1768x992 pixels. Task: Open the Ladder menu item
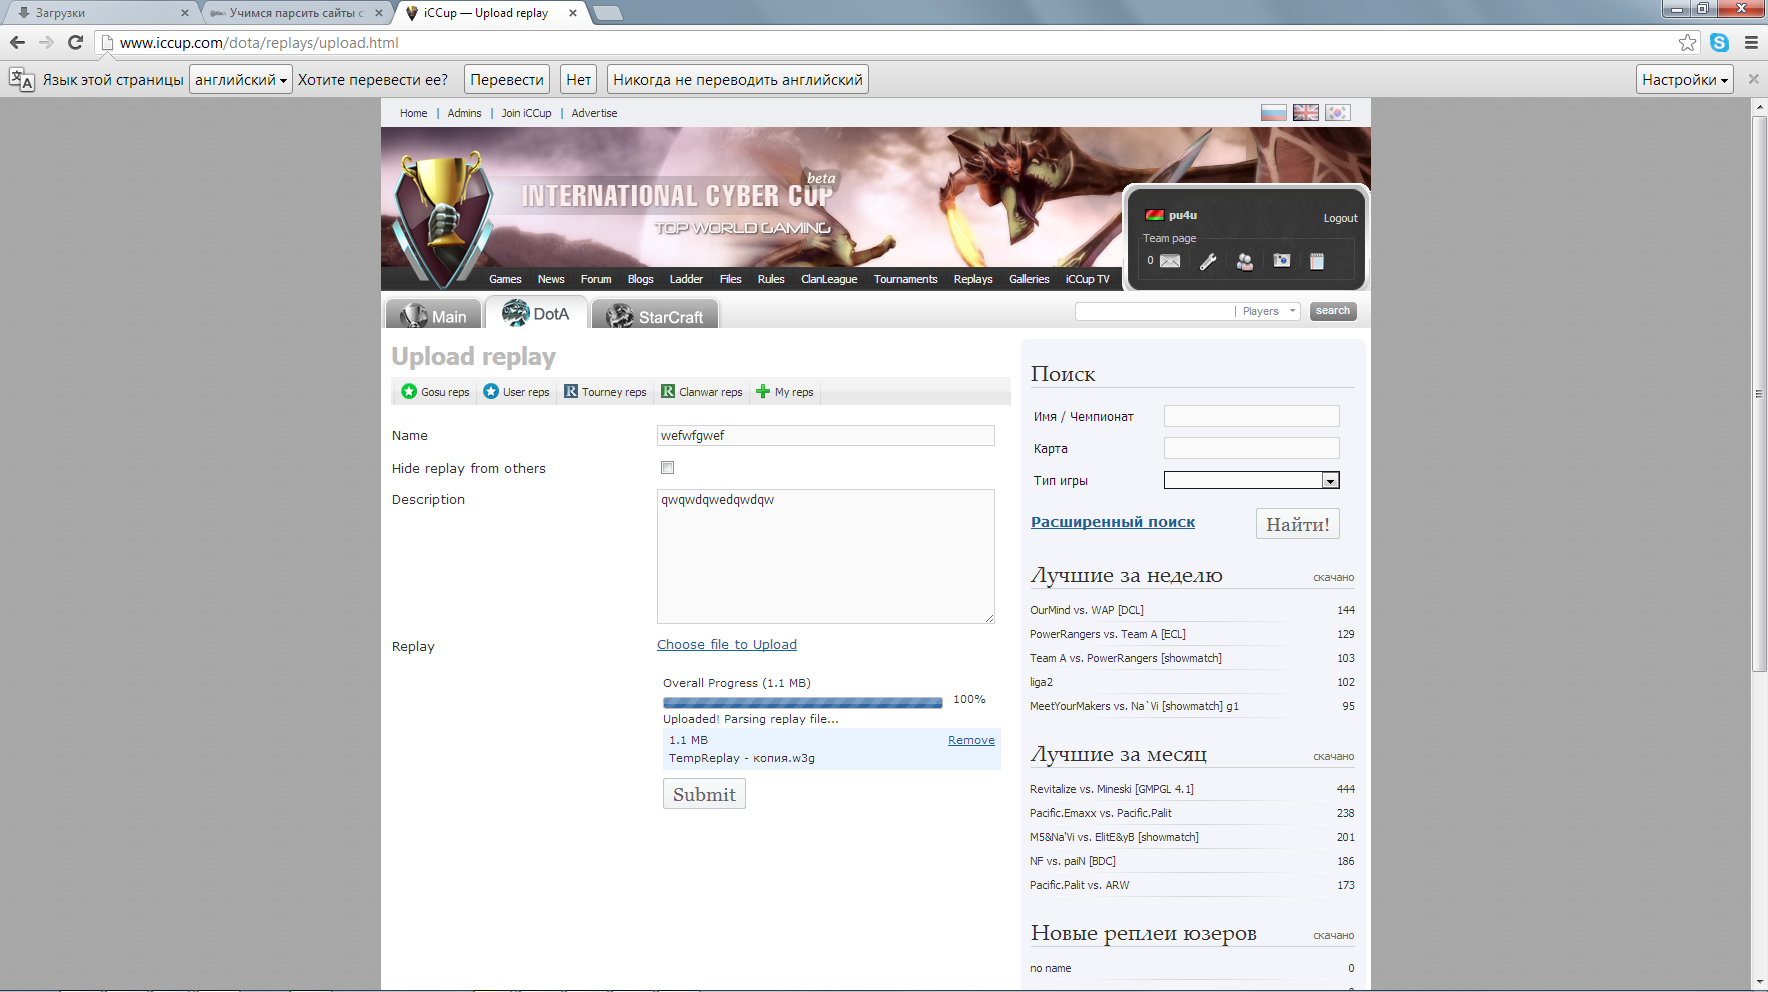(686, 279)
